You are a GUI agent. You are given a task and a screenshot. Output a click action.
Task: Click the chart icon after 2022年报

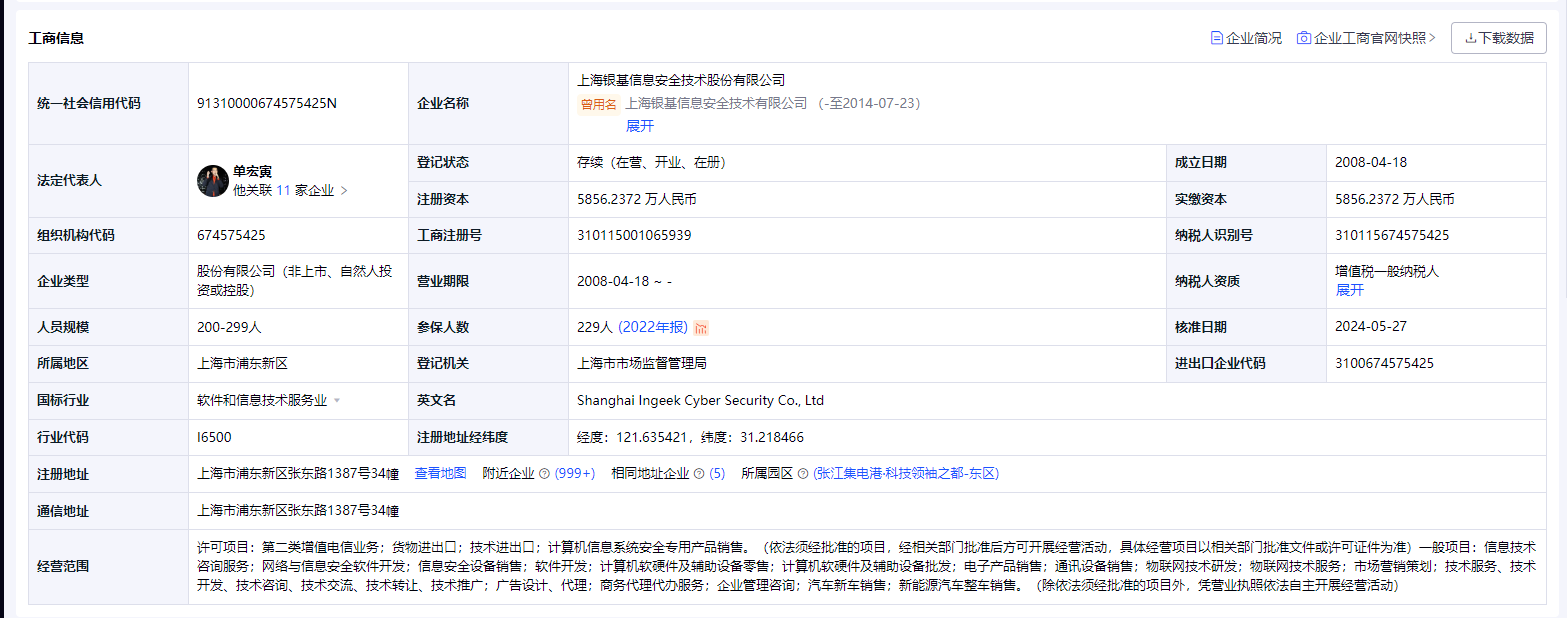701,328
